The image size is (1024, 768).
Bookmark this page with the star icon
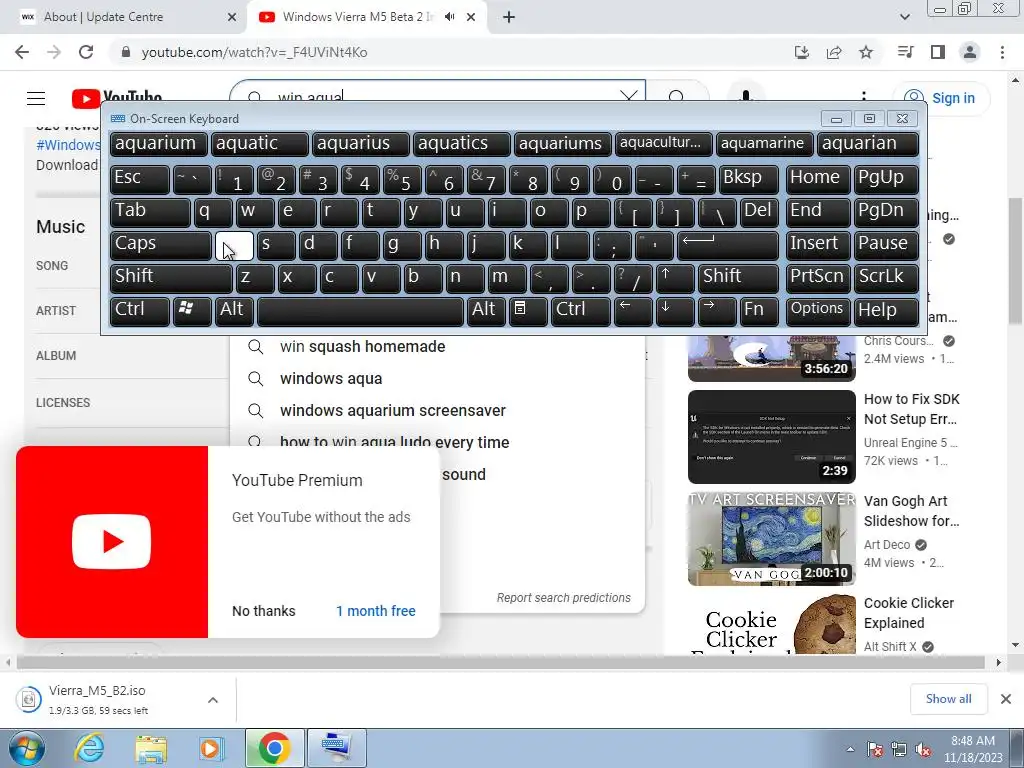pyautogui.click(x=866, y=52)
